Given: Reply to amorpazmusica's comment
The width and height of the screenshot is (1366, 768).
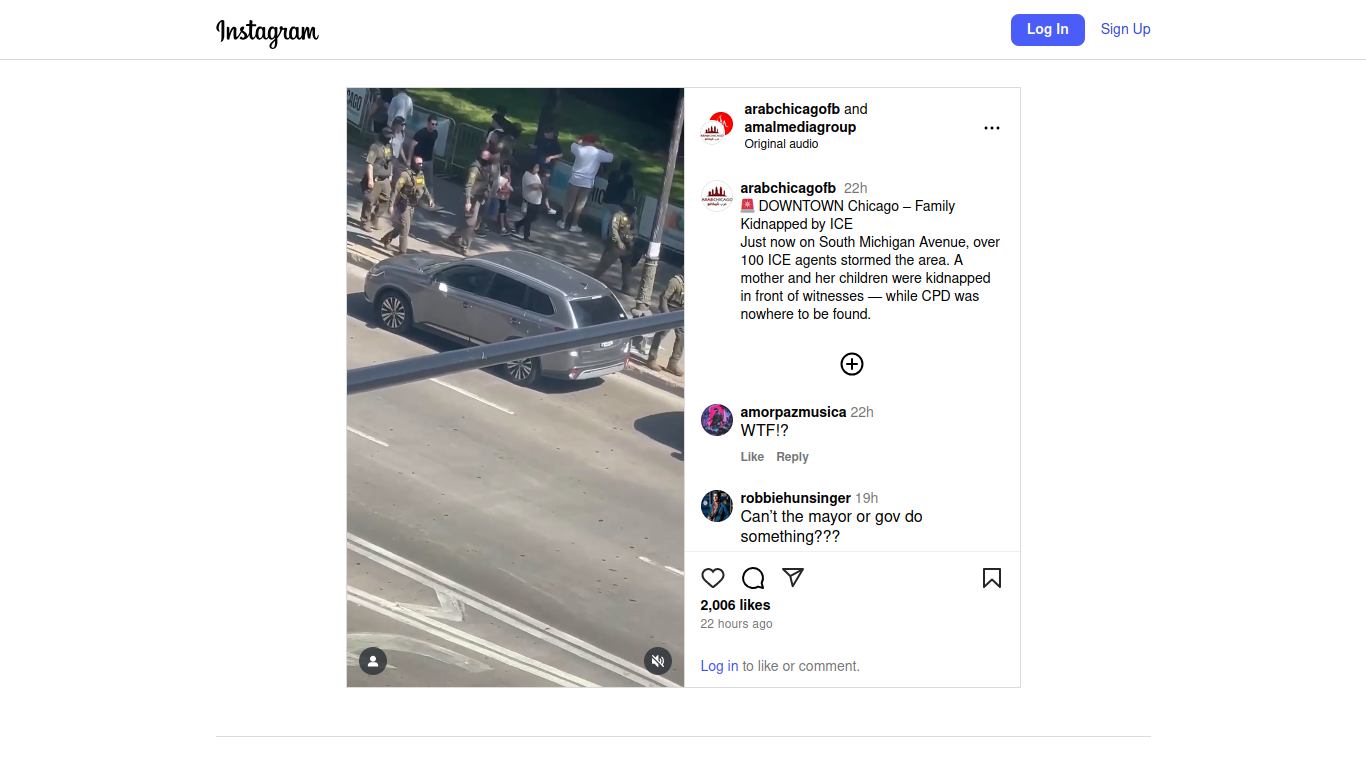Looking at the screenshot, I should point(792,457).
